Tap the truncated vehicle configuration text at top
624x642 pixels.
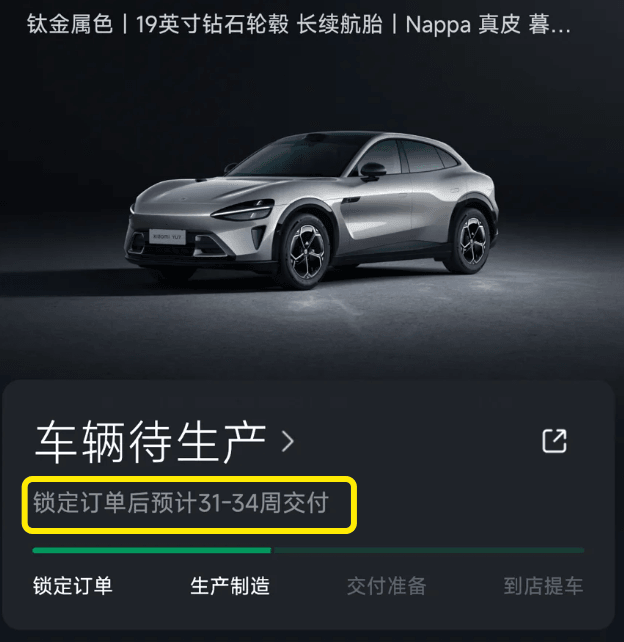click(x=298, y=25)
